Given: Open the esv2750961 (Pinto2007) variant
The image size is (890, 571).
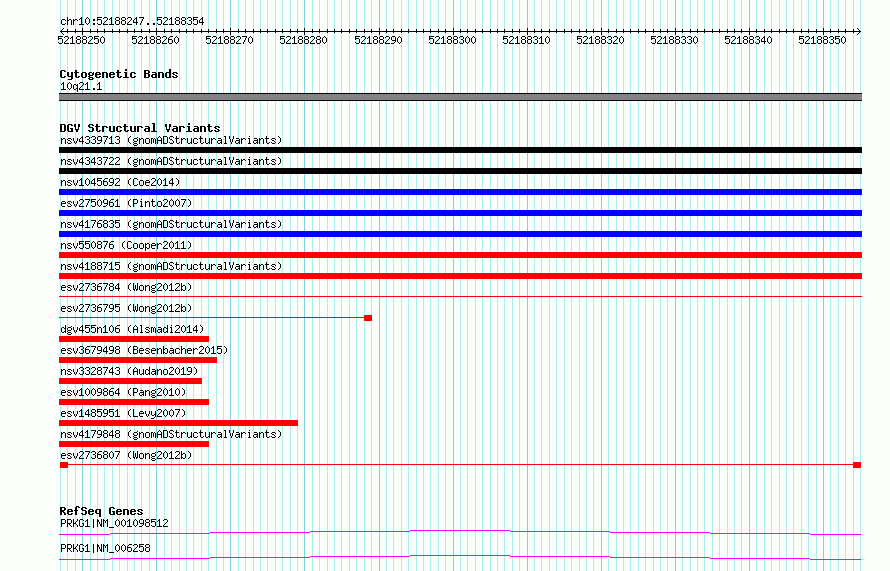Looking at the screenshot, I should 126,203.
